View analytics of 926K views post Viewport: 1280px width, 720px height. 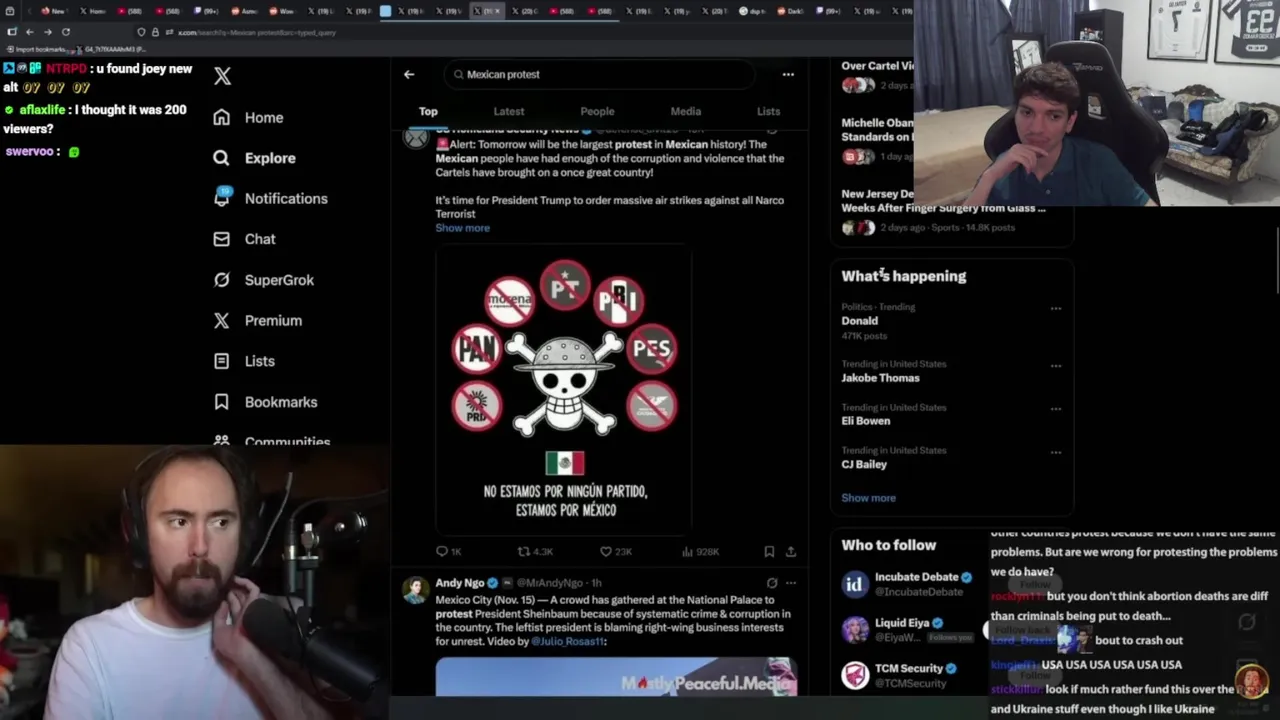tap(700, 552)
